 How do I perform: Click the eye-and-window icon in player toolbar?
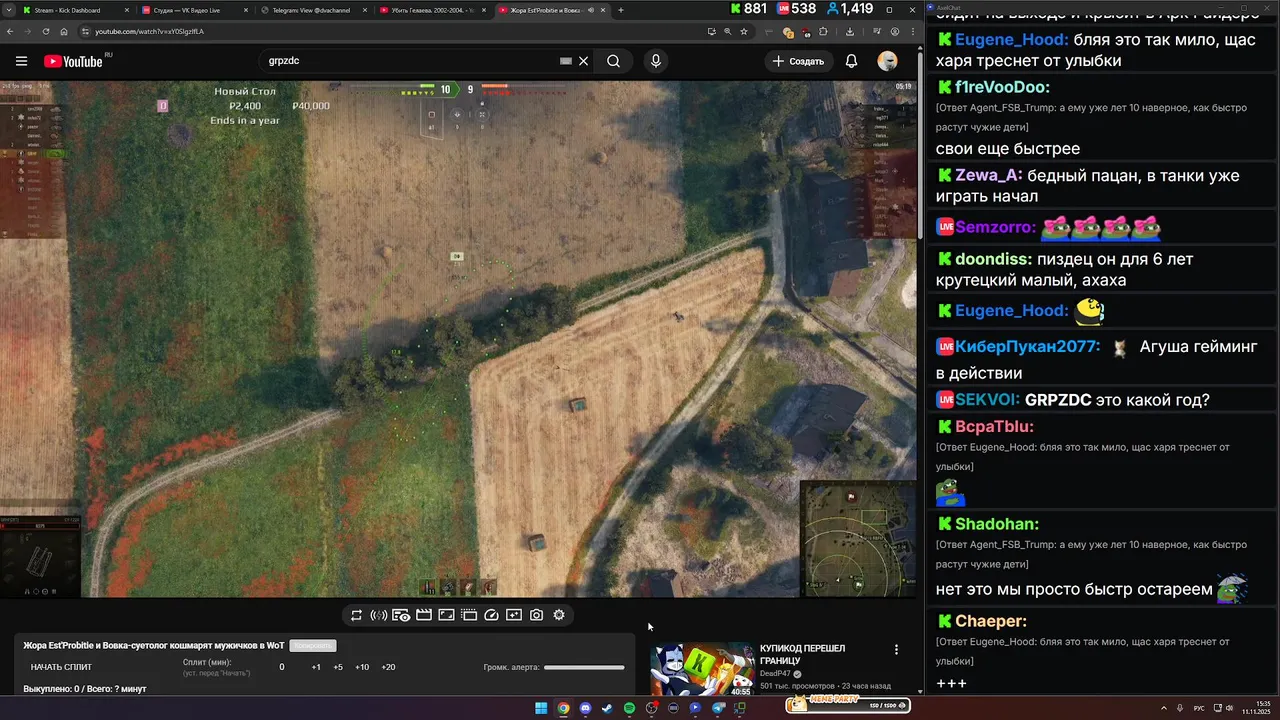tap(401, 615)
